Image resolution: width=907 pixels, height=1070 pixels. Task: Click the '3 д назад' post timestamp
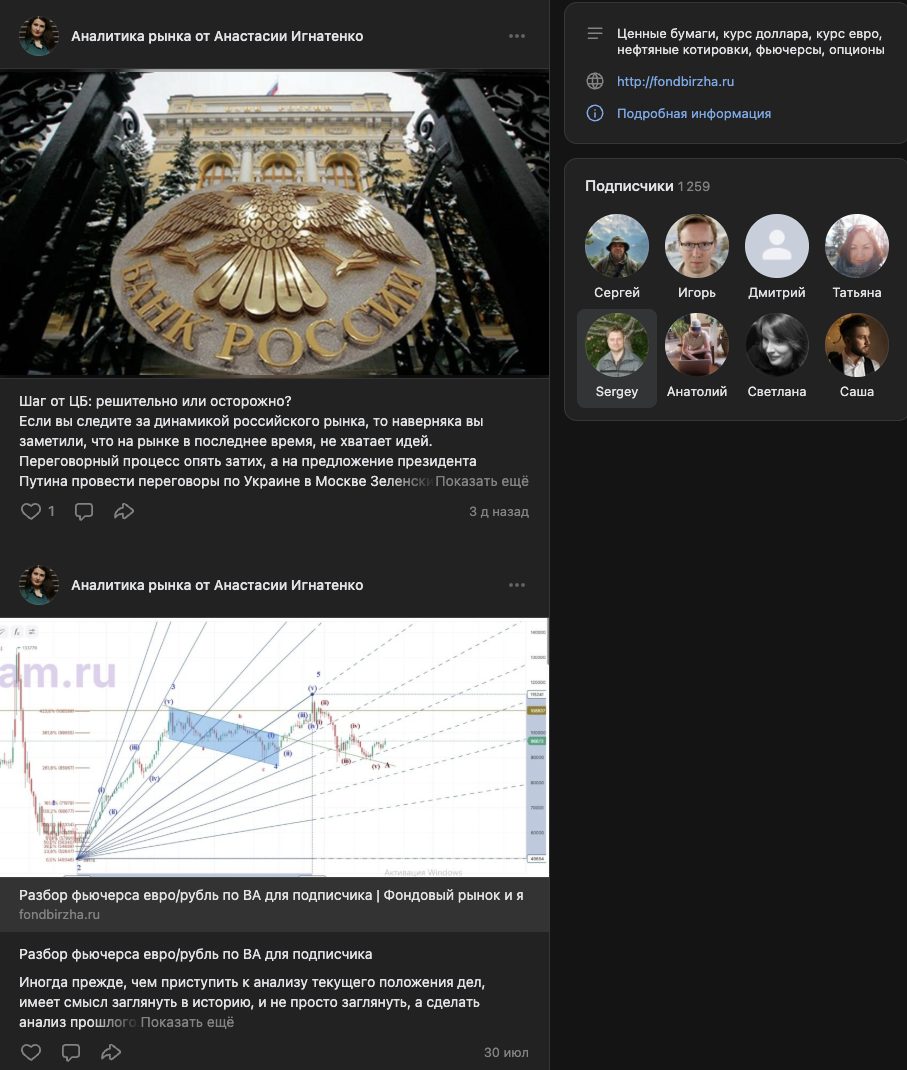coord(499,512)
